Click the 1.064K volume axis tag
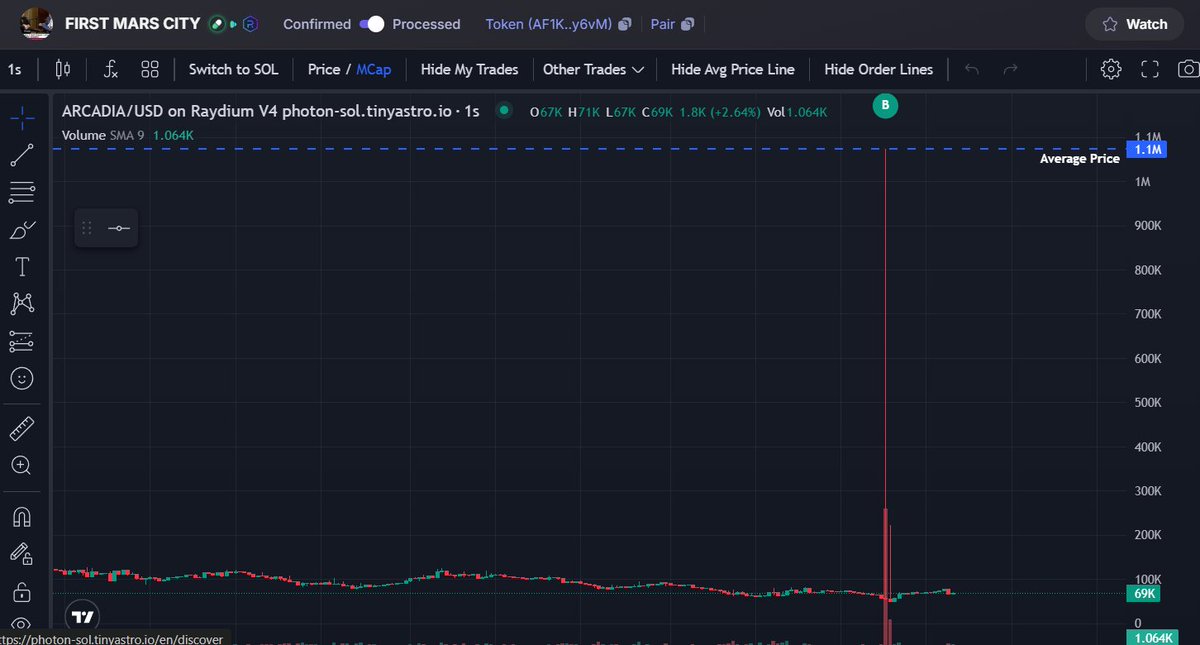The image size is (1200, 645). (x=1151, y=638)
